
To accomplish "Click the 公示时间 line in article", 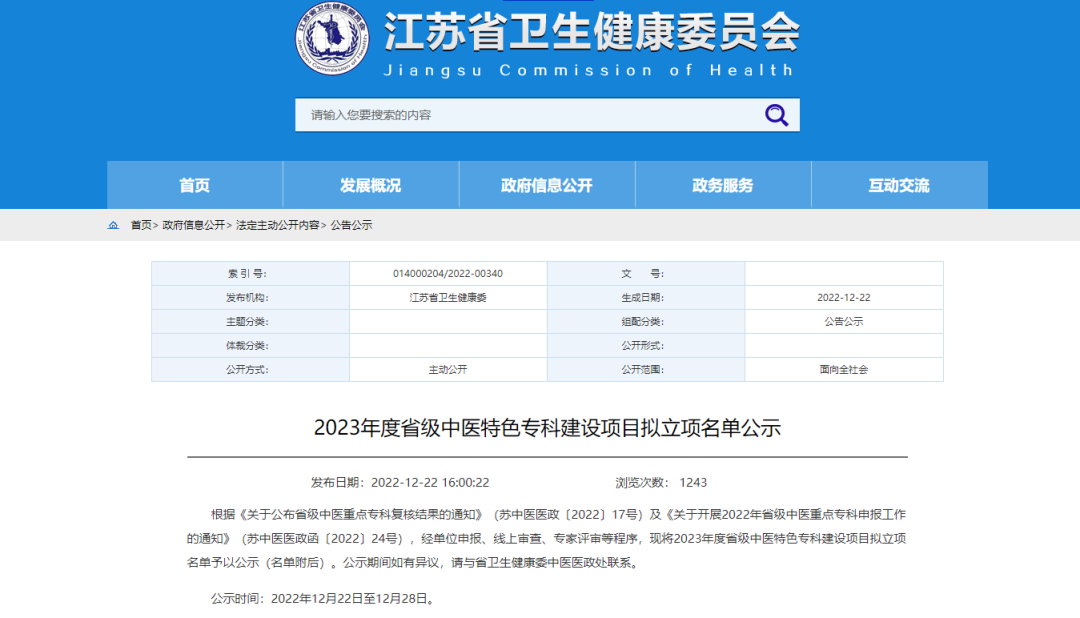I will pos(324,598).
